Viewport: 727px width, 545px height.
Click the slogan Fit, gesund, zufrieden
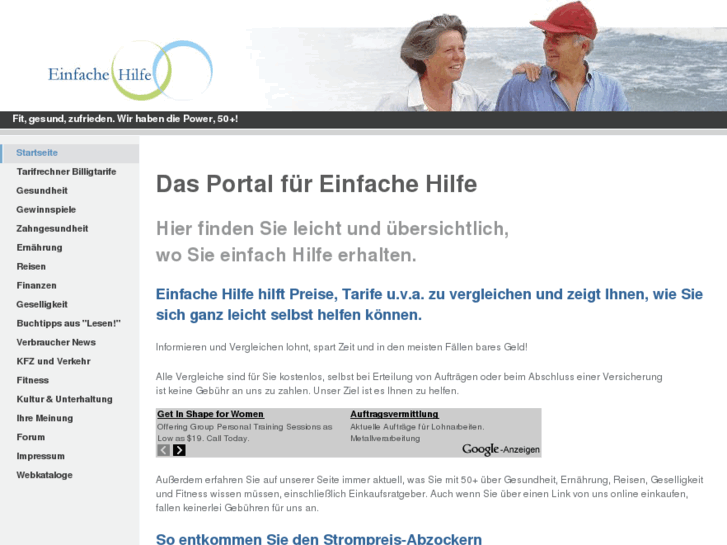point(125,119)
